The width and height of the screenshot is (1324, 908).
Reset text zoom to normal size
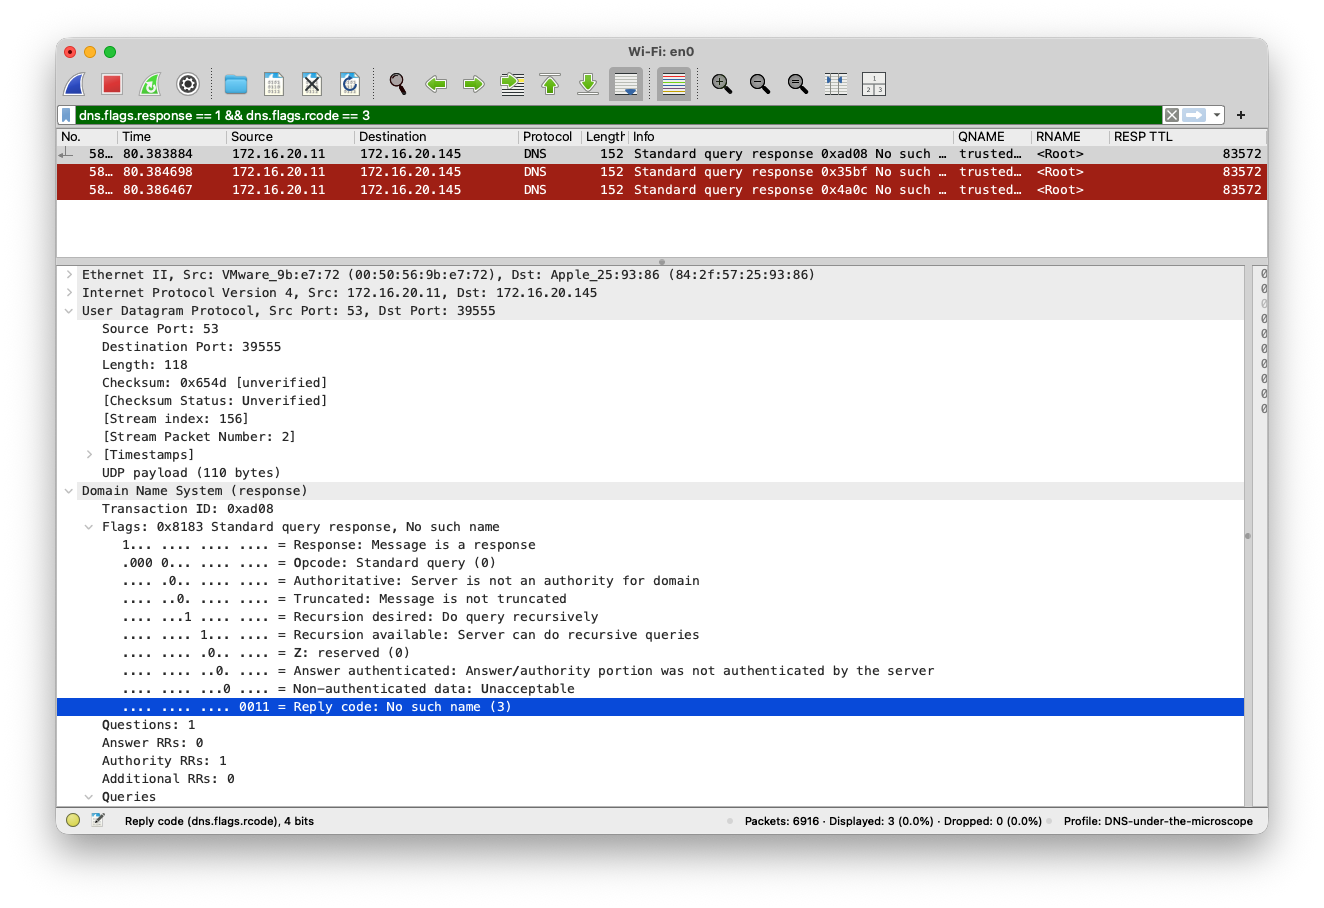(x=798, y=84)
